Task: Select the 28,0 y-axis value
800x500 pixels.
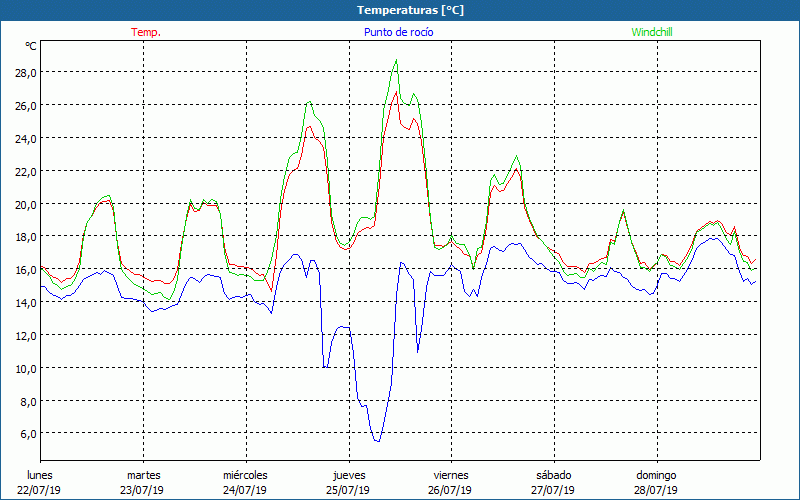Action: (x=26, y=72)
